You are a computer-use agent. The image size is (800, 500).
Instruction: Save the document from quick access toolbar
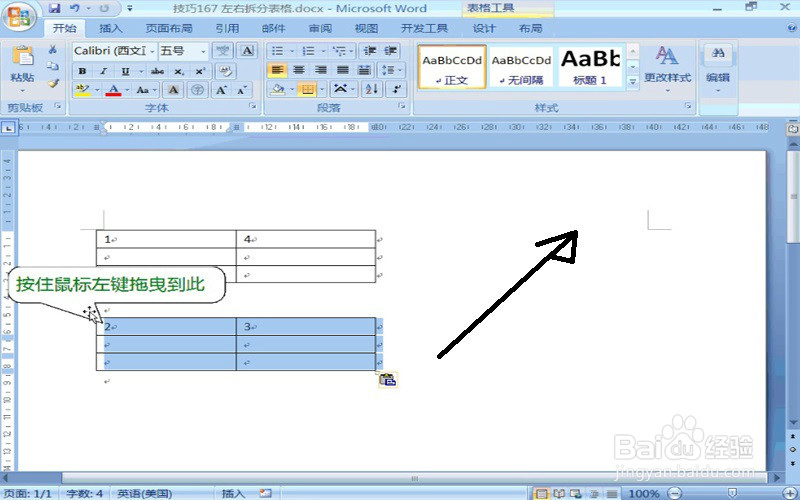[55, 8]
